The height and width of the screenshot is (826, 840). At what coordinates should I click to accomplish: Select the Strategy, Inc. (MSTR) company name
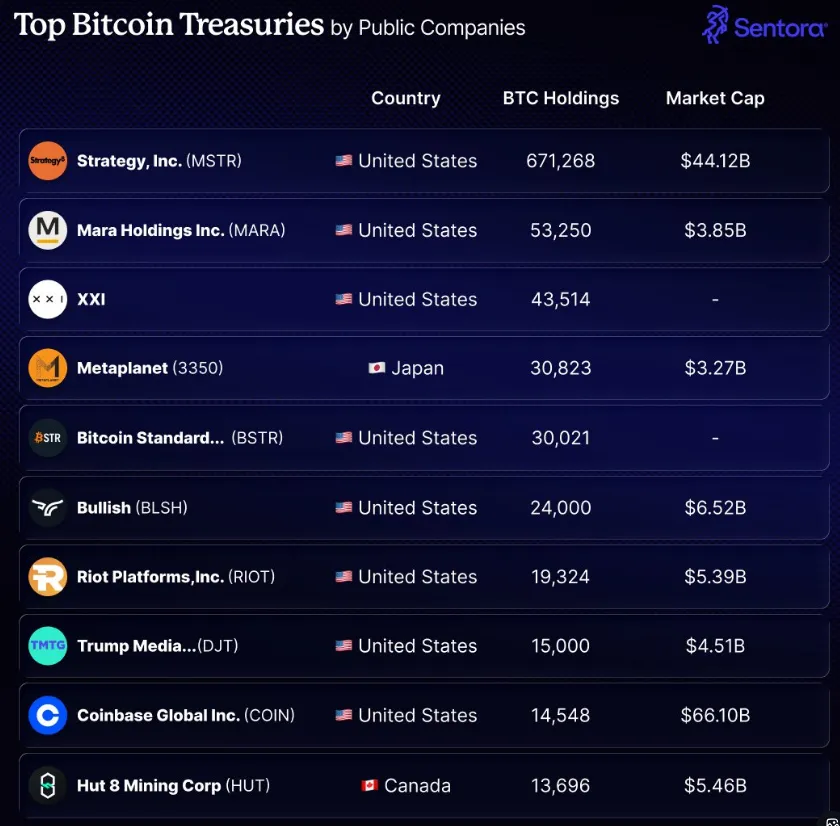pyautogui.click(x=159, y=161)
